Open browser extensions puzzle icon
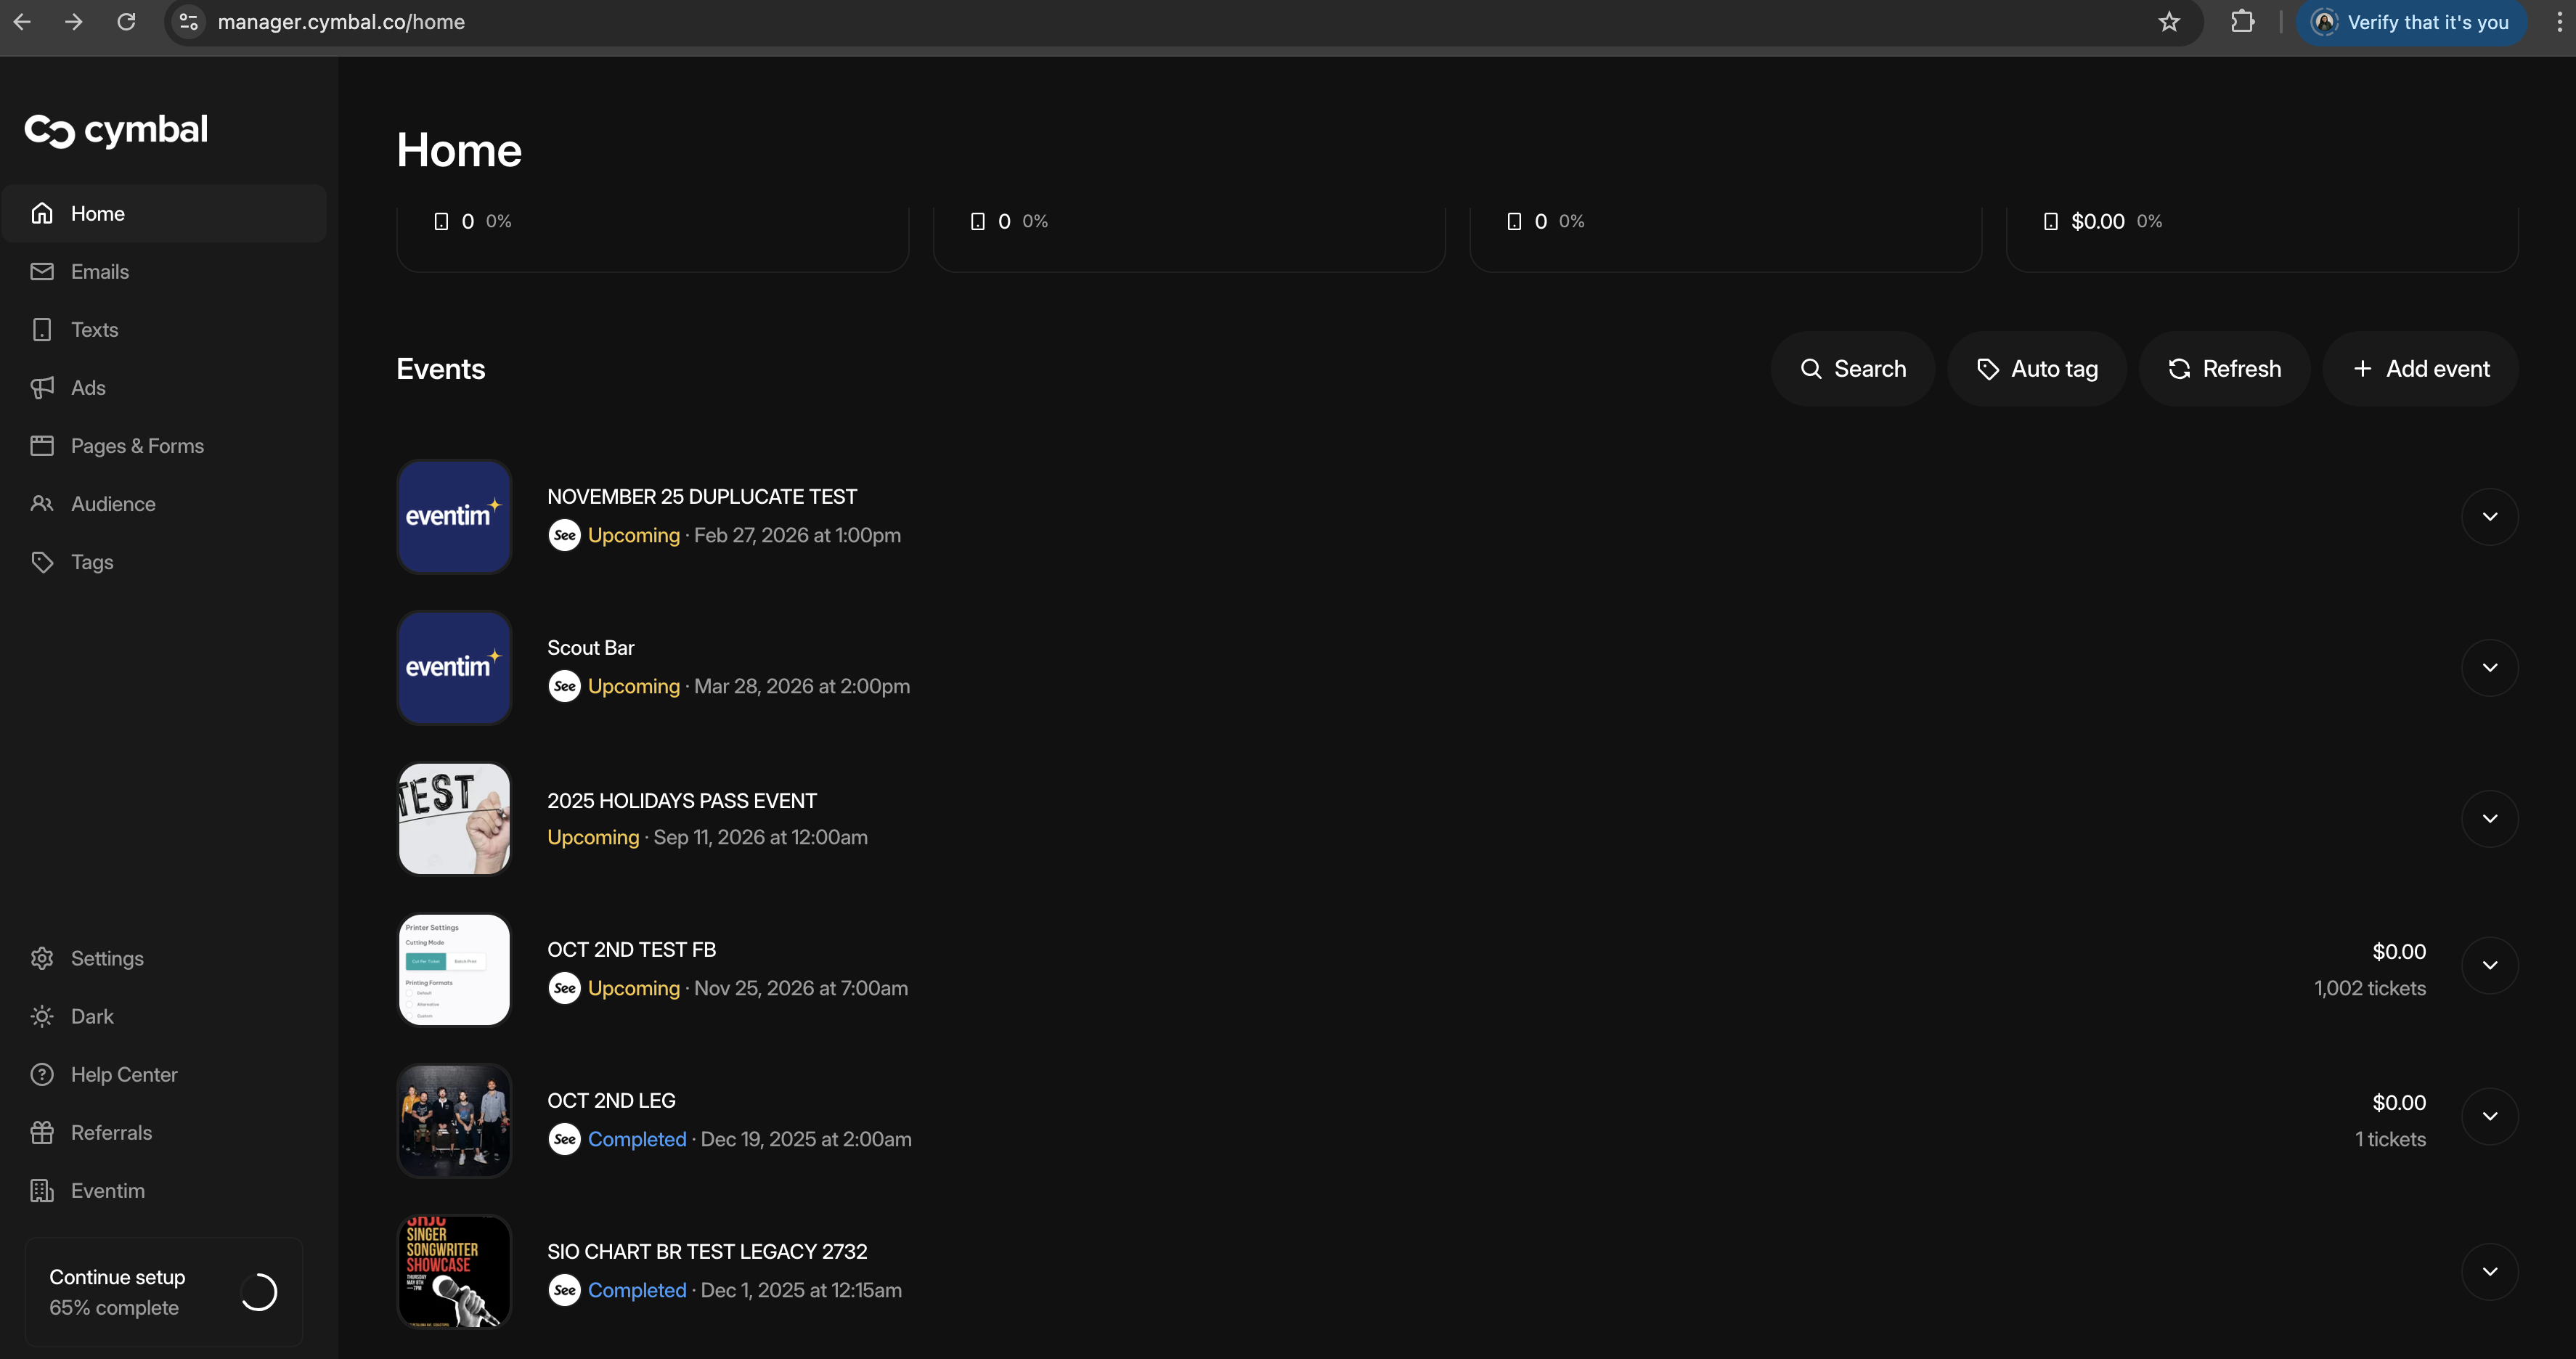This screenshot has width=2576, height=1359. tap(2242, 22)
